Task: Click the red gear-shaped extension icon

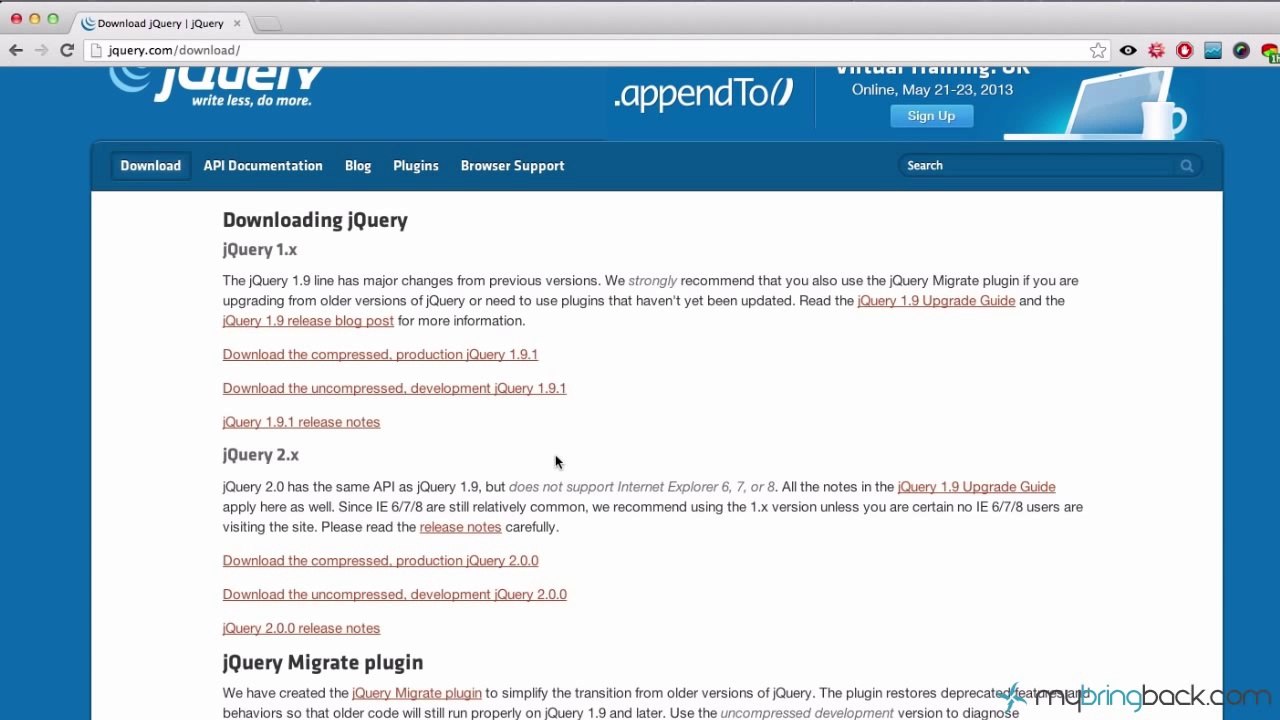Action: pos(1157,50)
